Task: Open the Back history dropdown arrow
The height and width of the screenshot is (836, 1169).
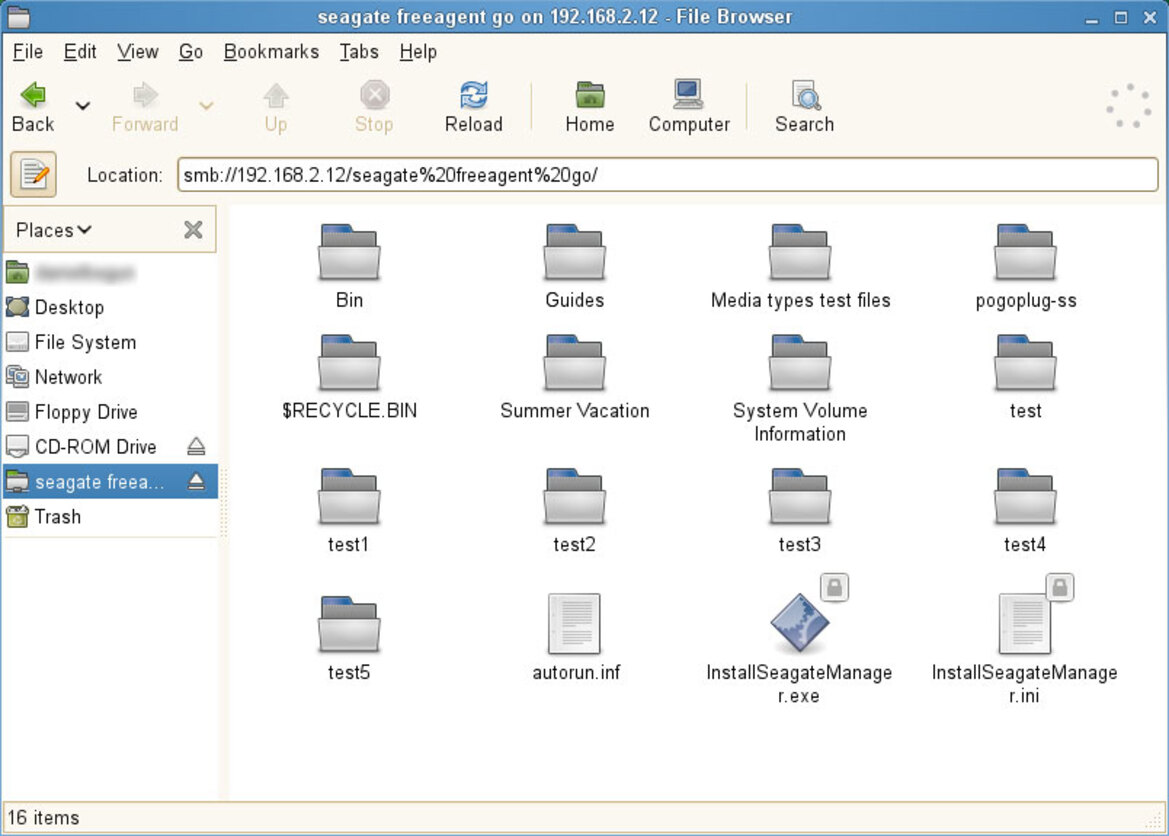Action: [83, 106]
